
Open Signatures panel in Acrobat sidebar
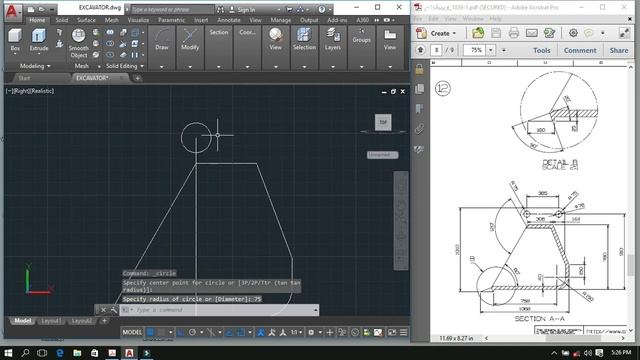click(419, 149)
